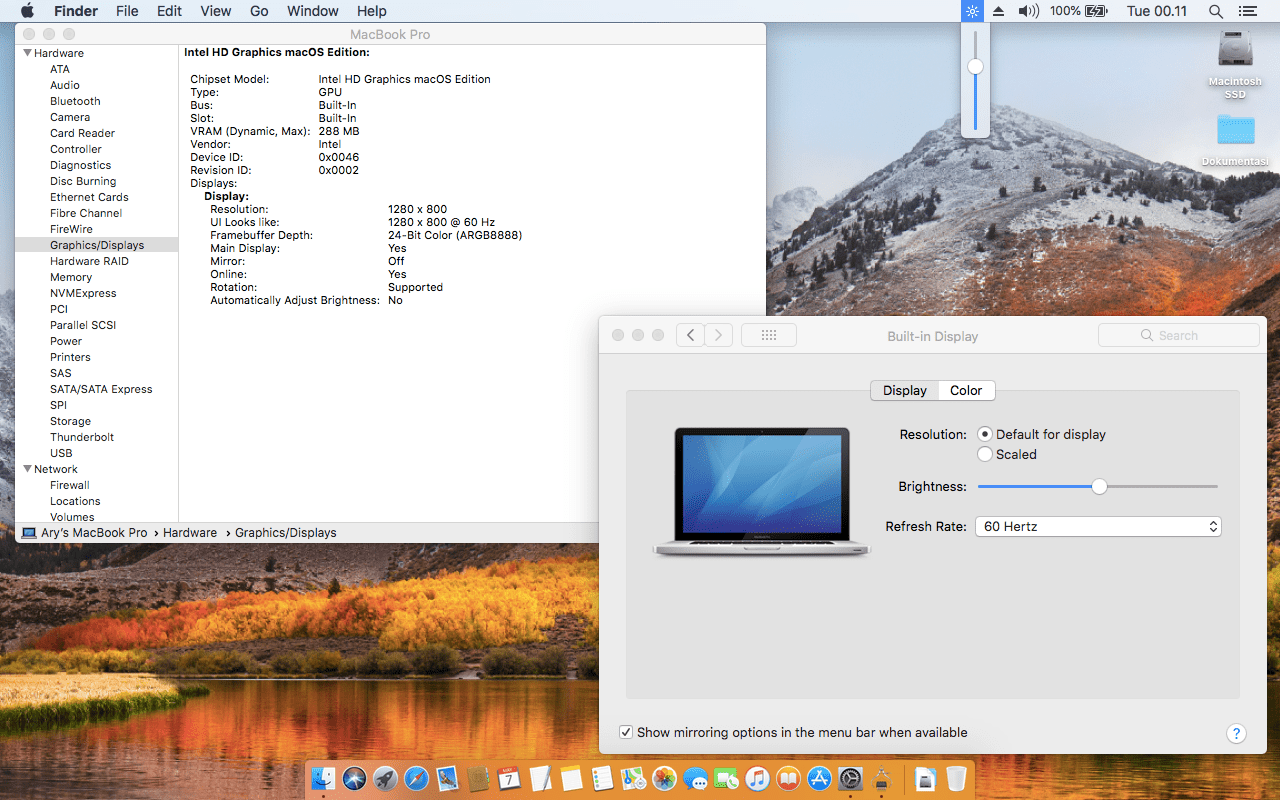The height and width of the screenshot is (800, 1280).
Task: Uncheck Show mirroring options in the menu bar
Action: (626, 732)
